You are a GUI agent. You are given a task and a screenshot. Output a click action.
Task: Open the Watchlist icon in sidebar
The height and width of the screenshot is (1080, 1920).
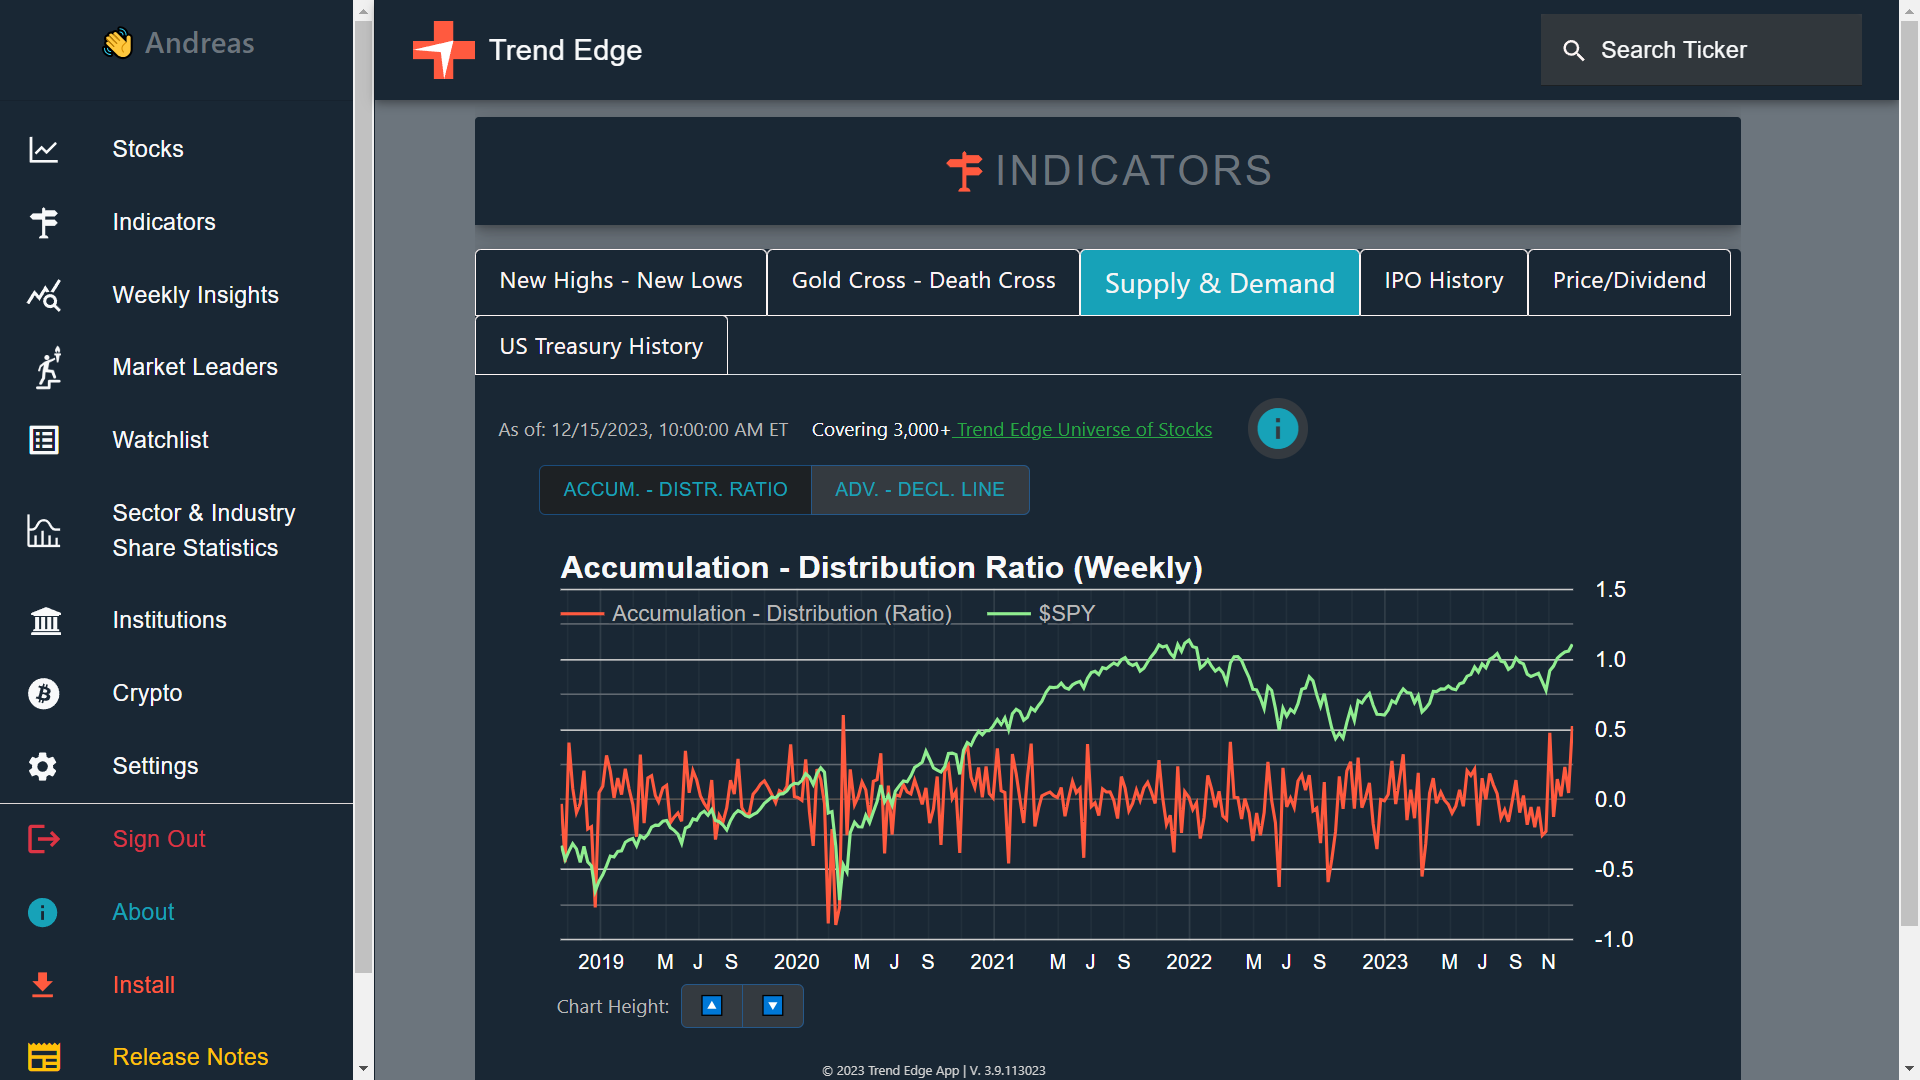tap(43, 440)
